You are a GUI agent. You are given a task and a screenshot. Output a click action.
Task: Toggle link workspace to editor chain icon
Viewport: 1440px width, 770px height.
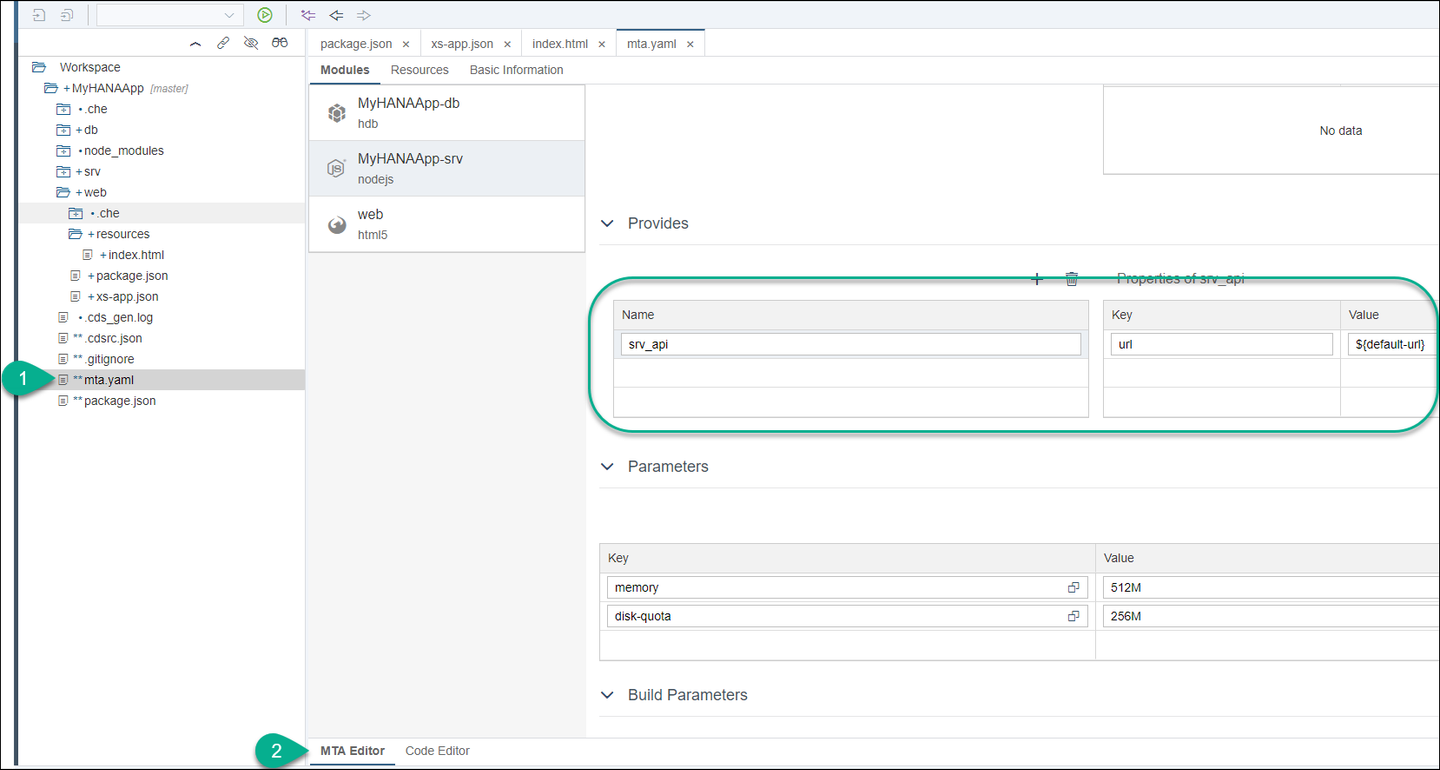[x=223, y=43]
